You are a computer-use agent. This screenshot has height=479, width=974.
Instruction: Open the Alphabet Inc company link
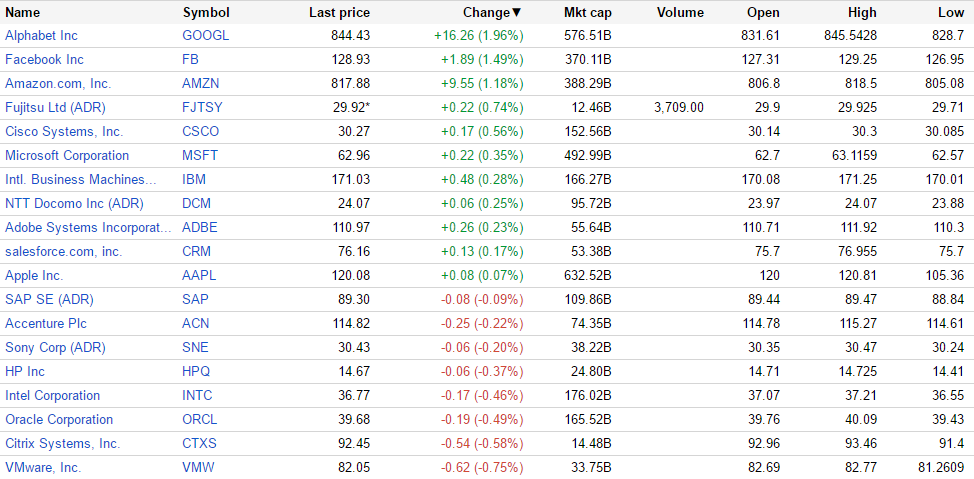[x=41, y=35]
